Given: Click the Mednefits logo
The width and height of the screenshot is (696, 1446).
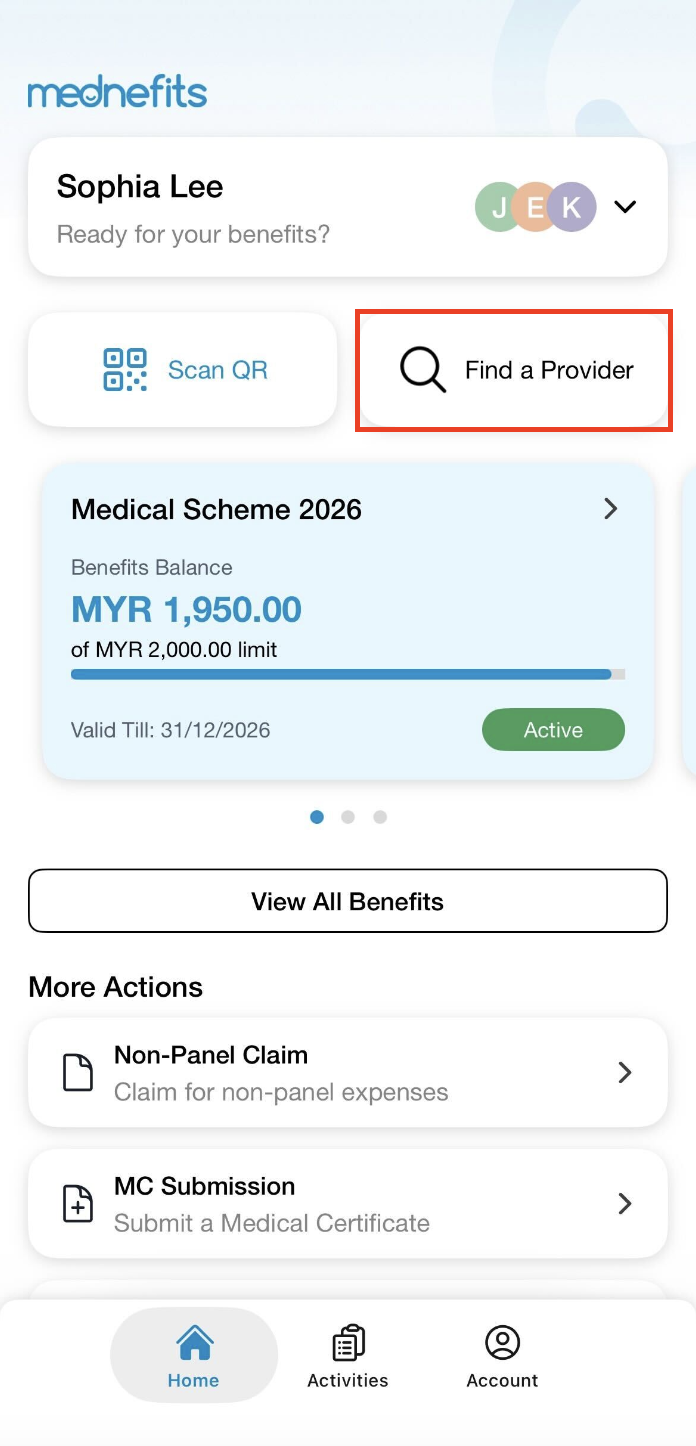Looking at the screenshot, I should (118, 93).
